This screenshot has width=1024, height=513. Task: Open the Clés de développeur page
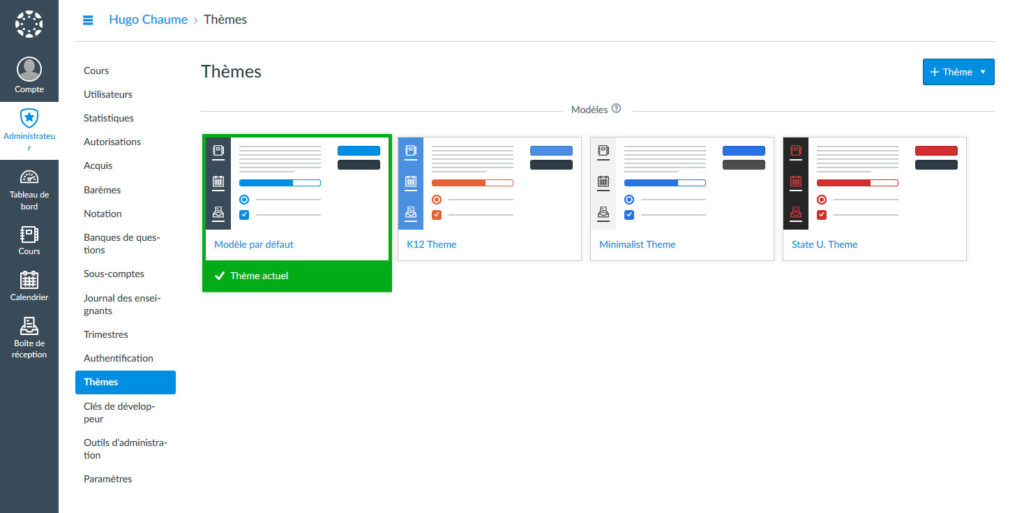coord(120,412)
